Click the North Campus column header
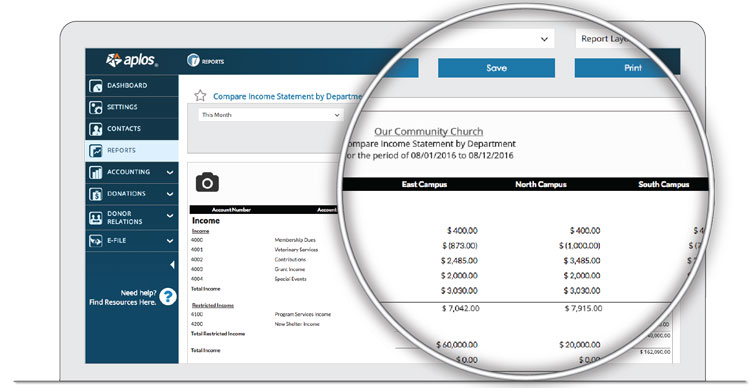 (541, 184)
